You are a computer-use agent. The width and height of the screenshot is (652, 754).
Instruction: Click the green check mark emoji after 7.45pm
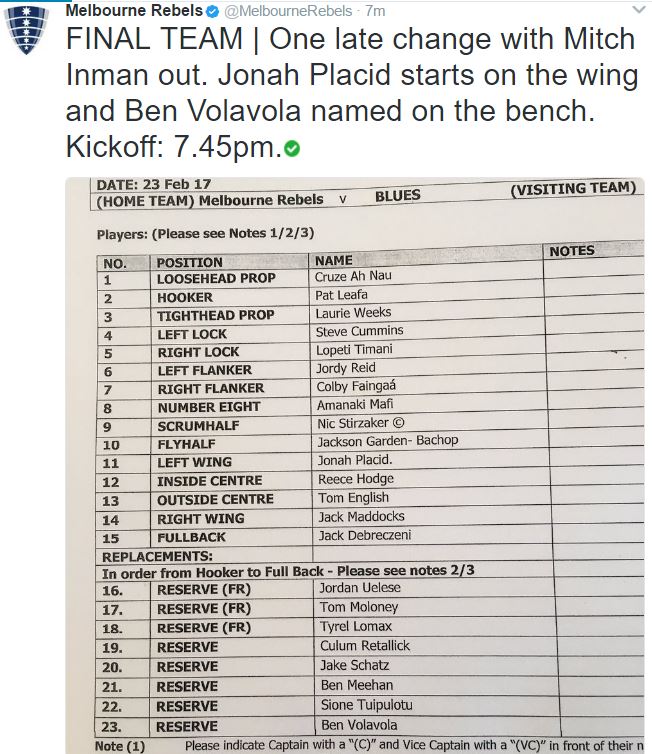tap(292, 149)
